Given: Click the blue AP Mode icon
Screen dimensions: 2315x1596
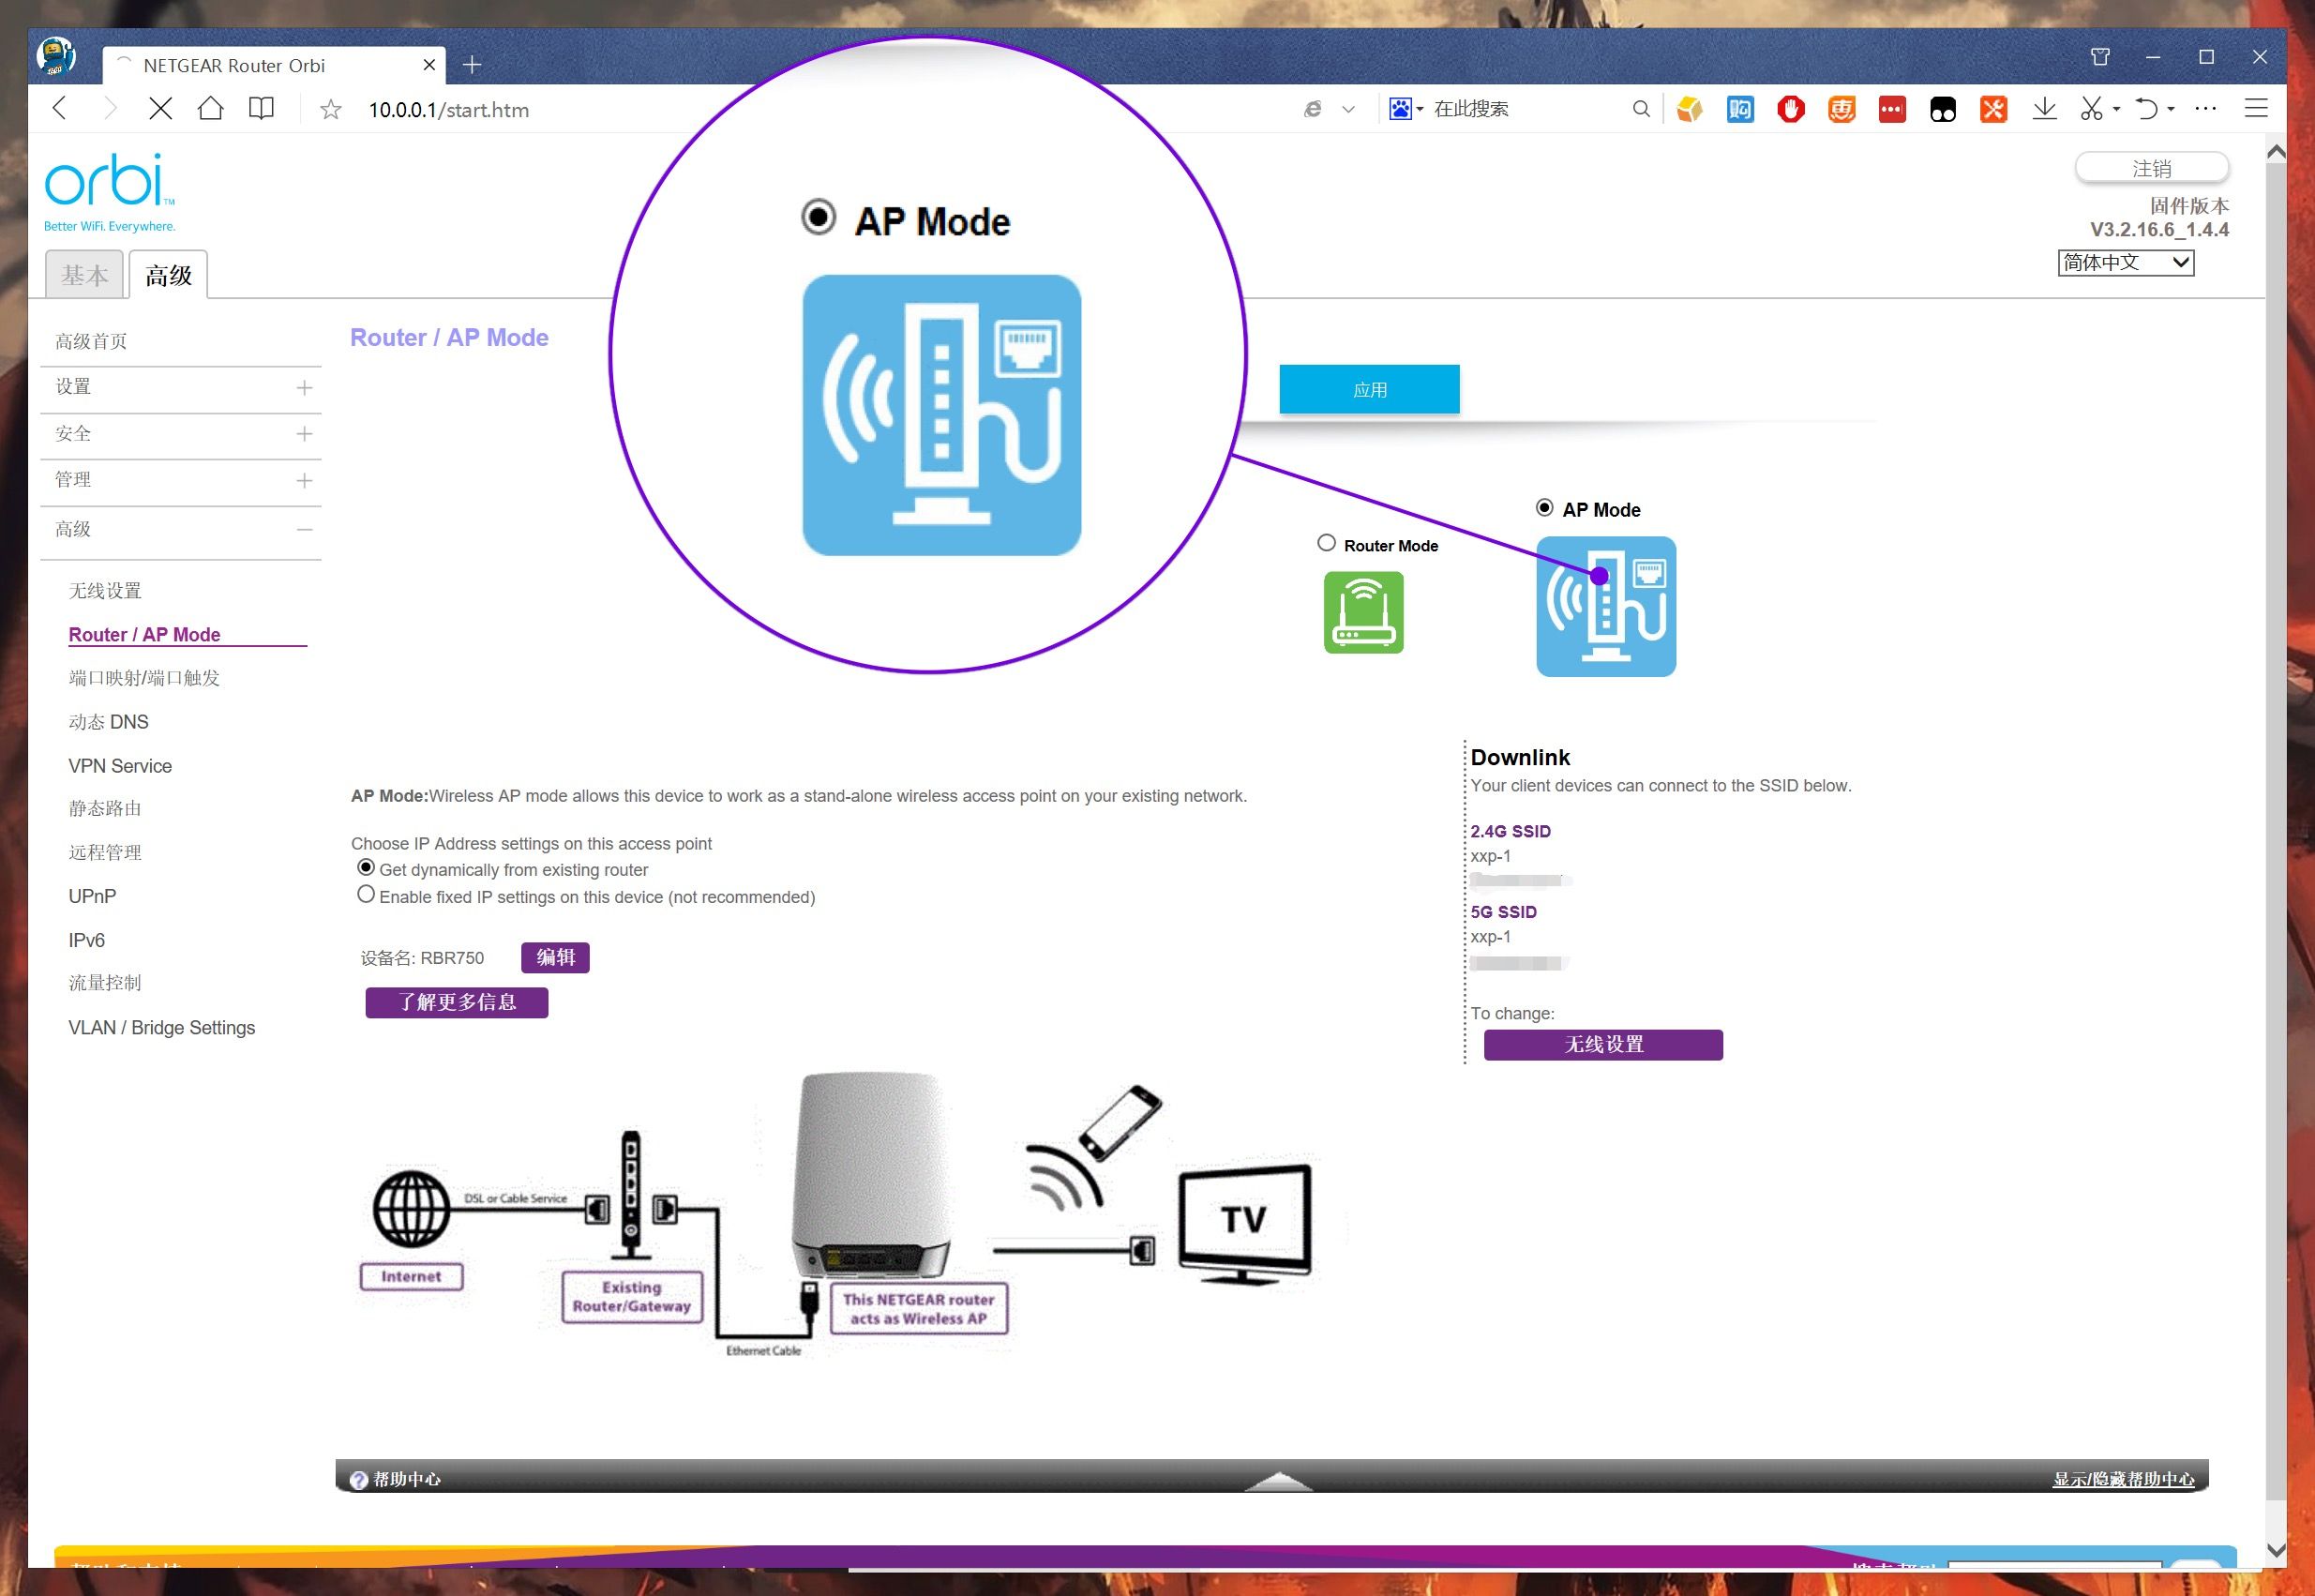Looking at the screenshot, I should click(1606, 606).
